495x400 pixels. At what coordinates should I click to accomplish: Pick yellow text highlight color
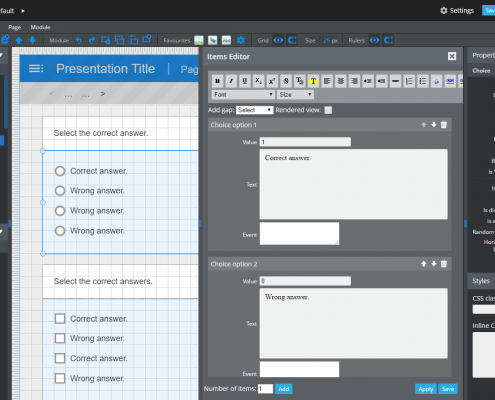pyautogui.click(x=313, y=81)
